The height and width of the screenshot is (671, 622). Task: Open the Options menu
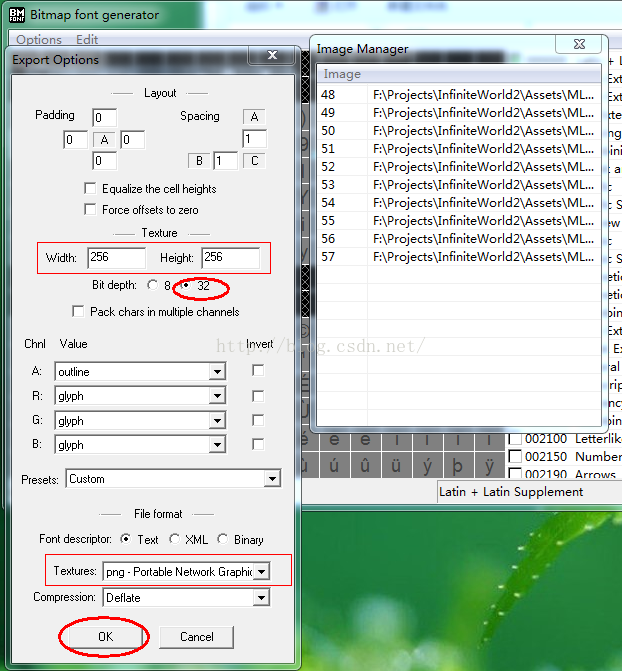point(39,39)
